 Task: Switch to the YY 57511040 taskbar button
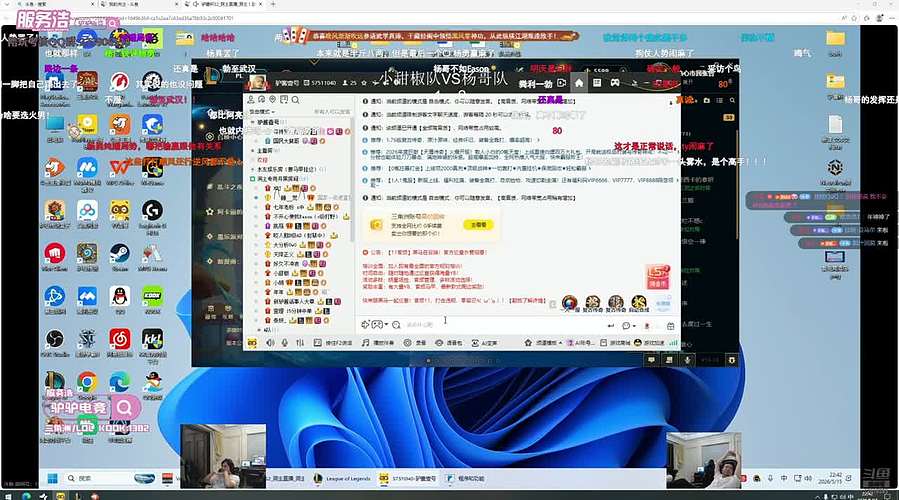tap(408, 478)
